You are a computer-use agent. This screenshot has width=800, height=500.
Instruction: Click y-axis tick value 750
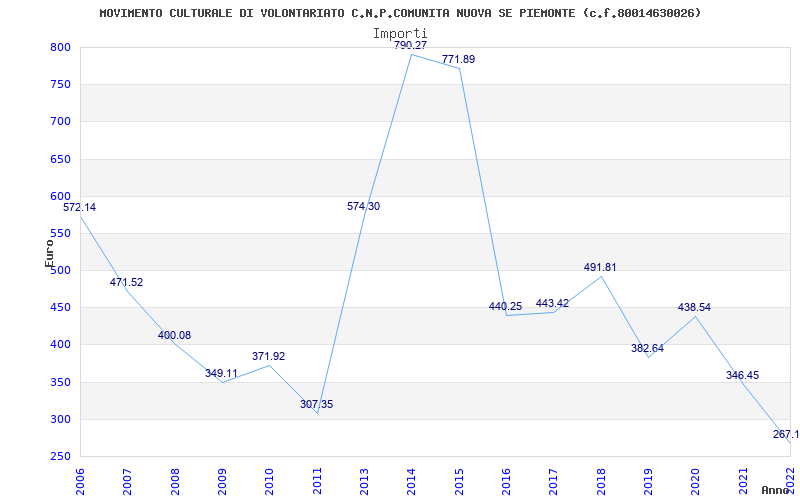click(60, 85)
